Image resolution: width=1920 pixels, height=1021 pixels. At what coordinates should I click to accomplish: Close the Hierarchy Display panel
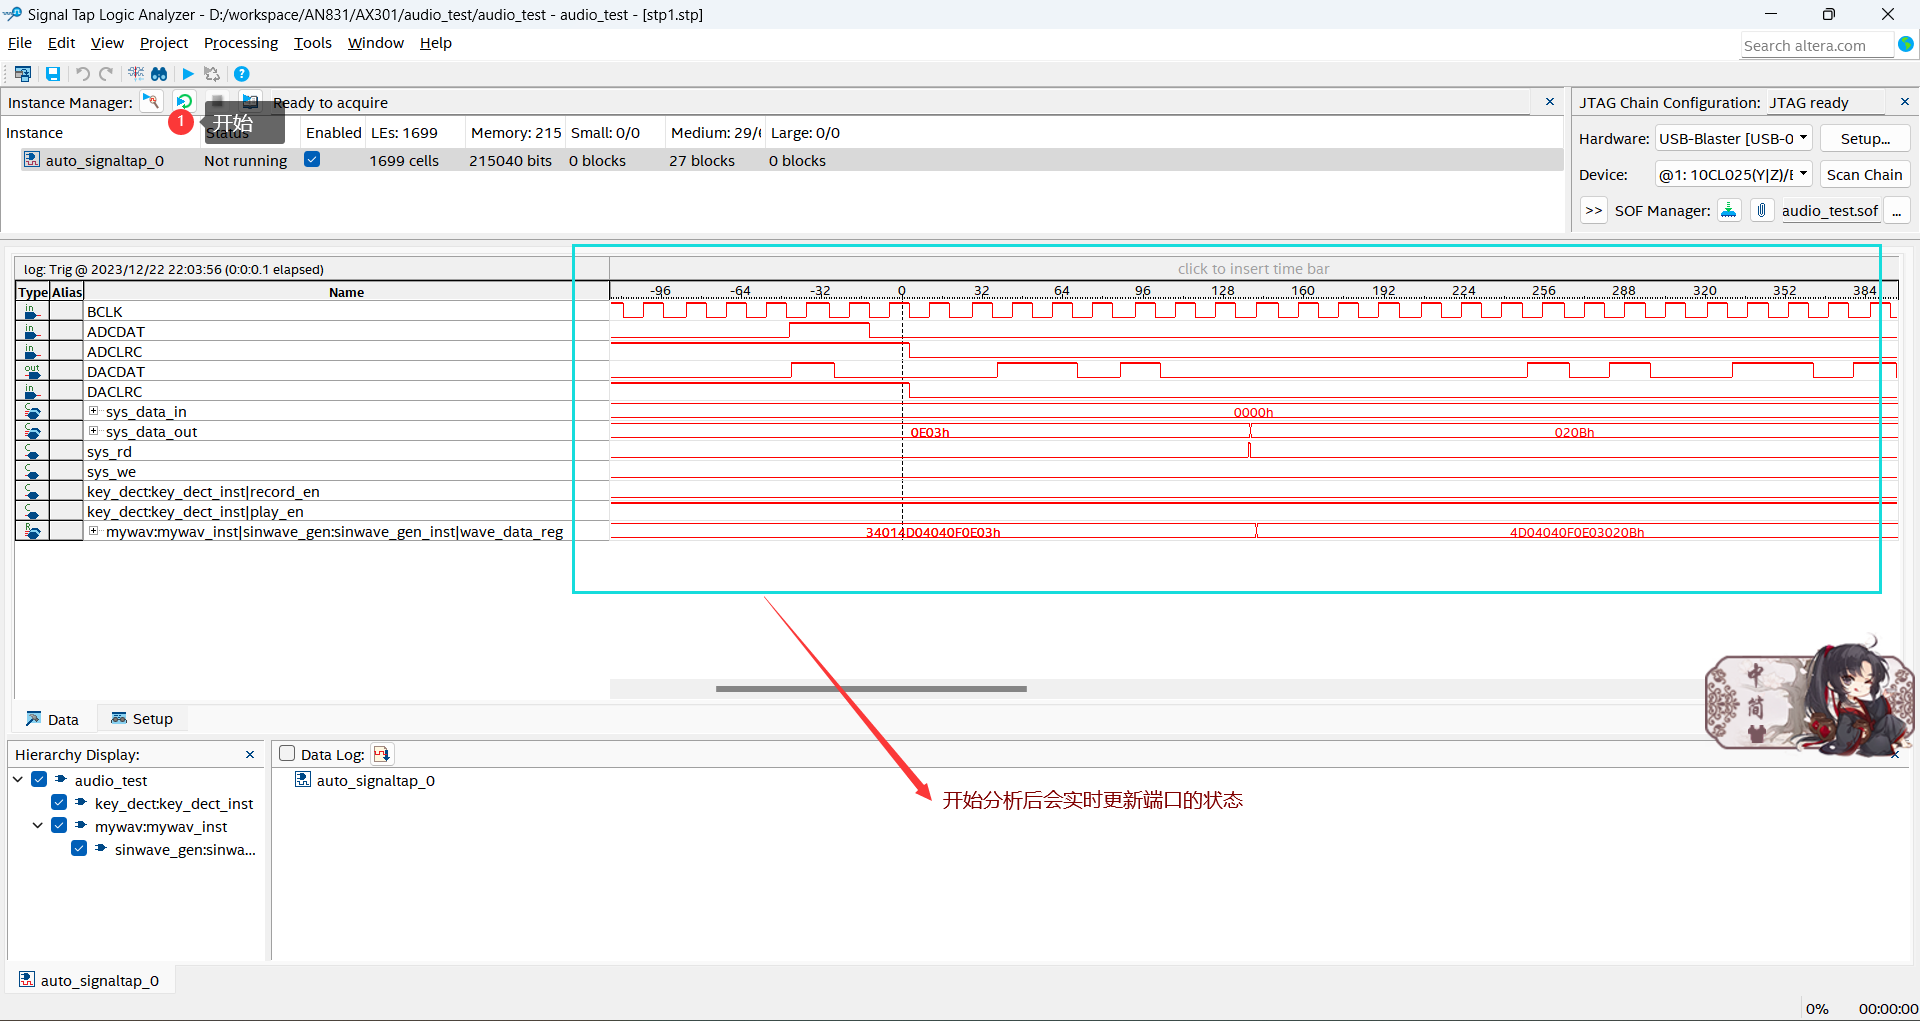[x=250, y=754]
